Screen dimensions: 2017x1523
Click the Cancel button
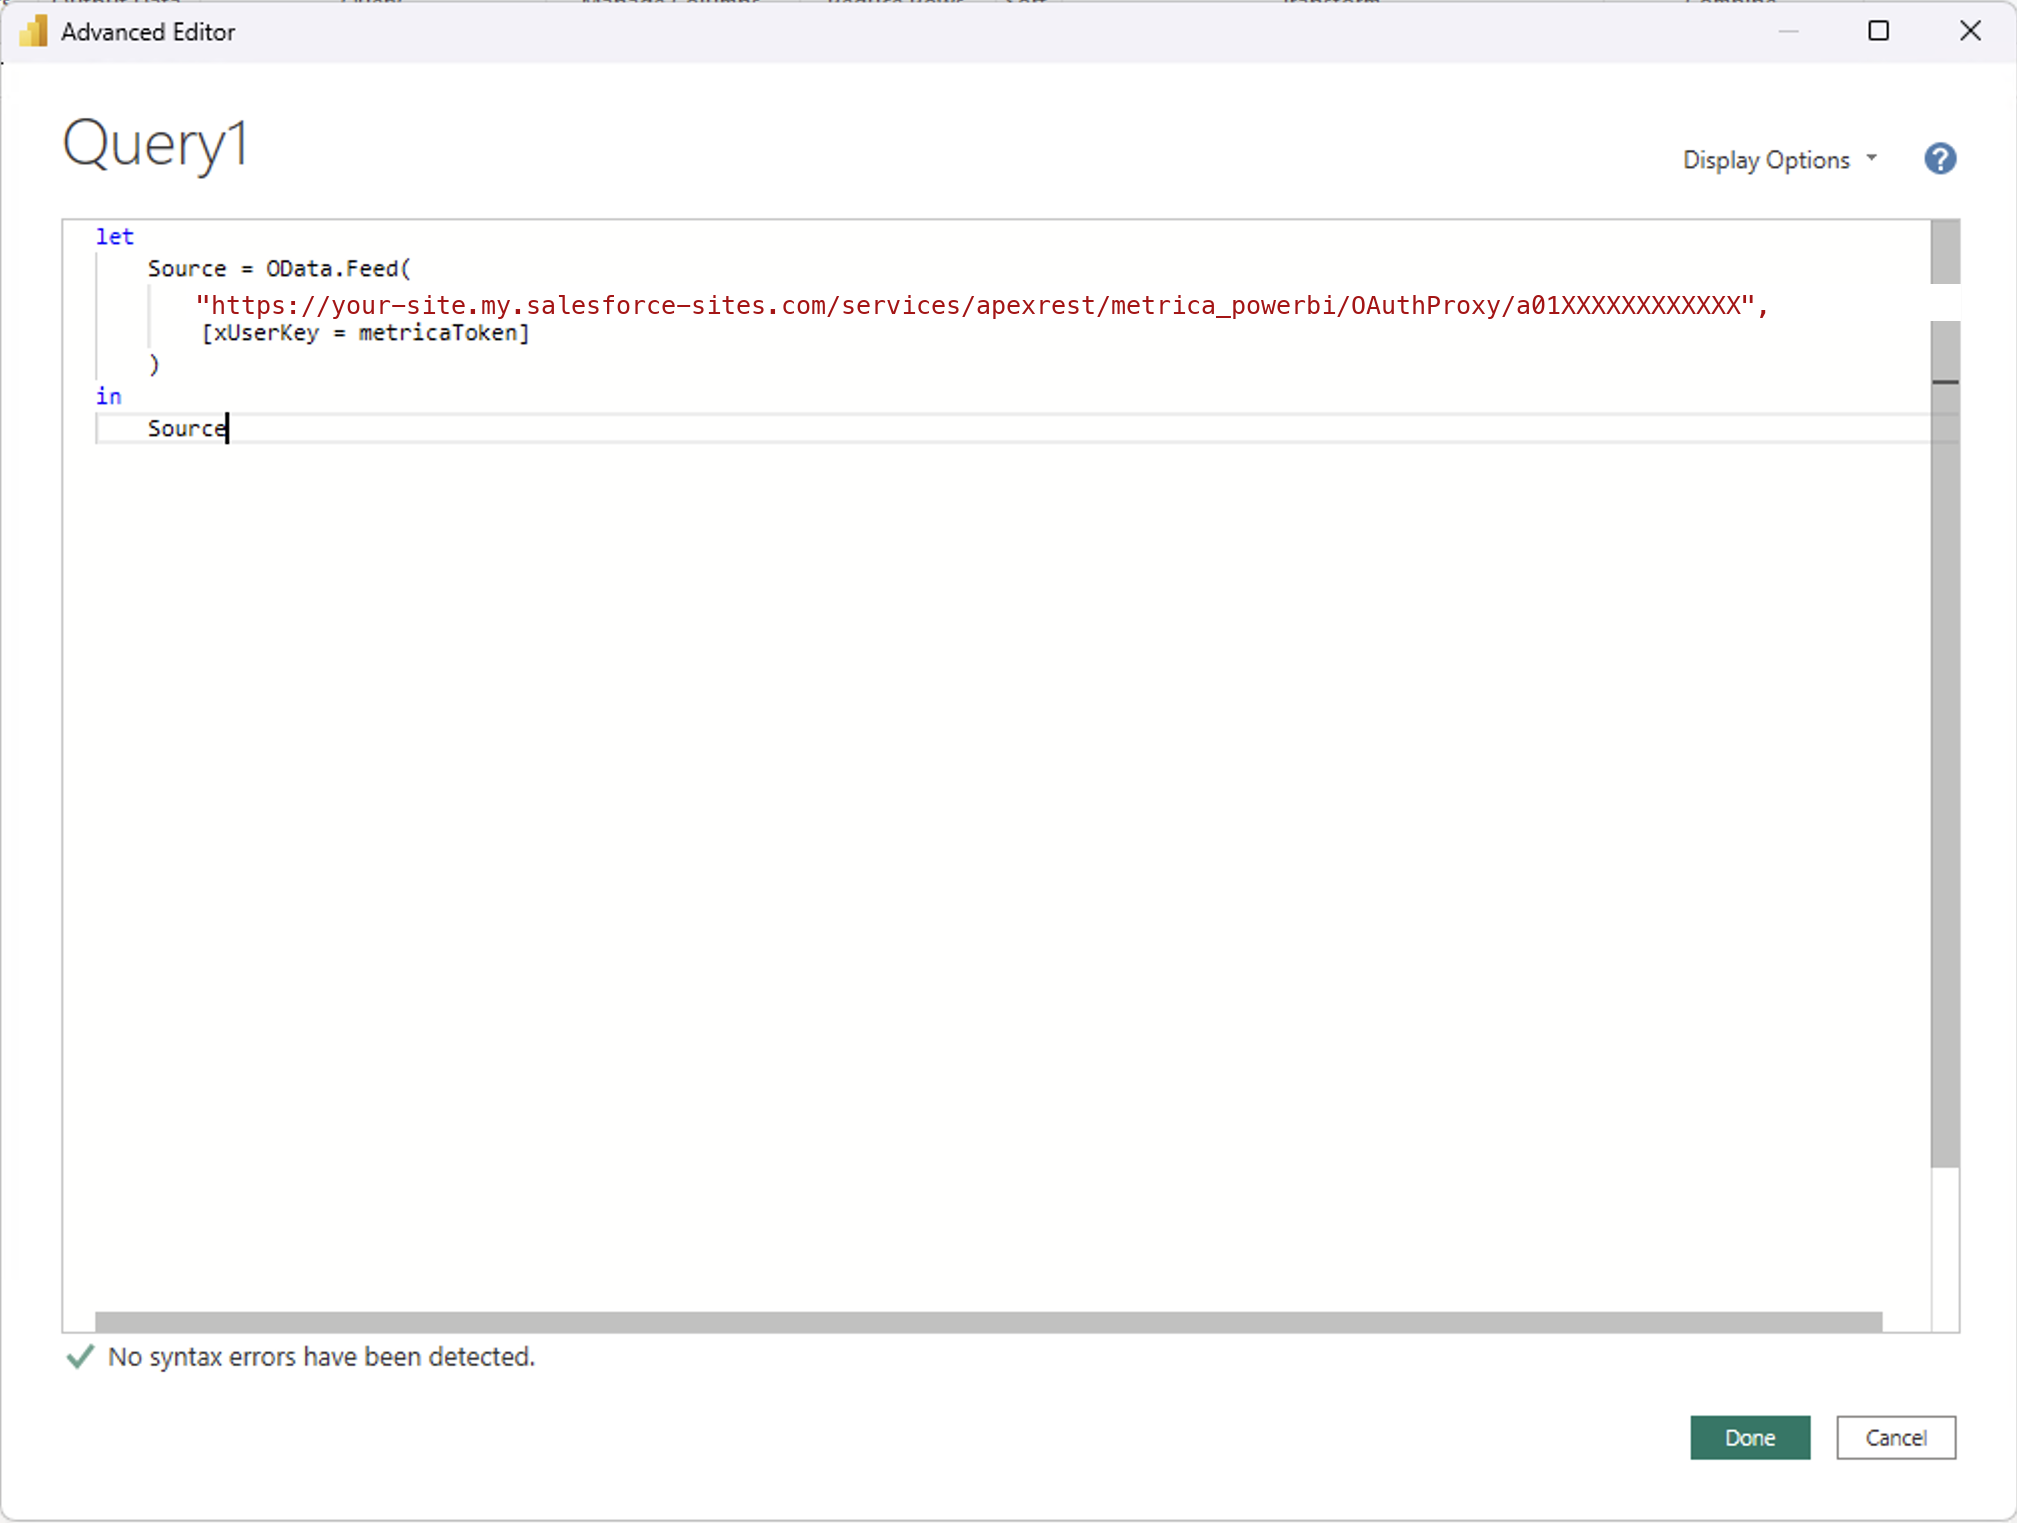click(x=1895, y=1437)
